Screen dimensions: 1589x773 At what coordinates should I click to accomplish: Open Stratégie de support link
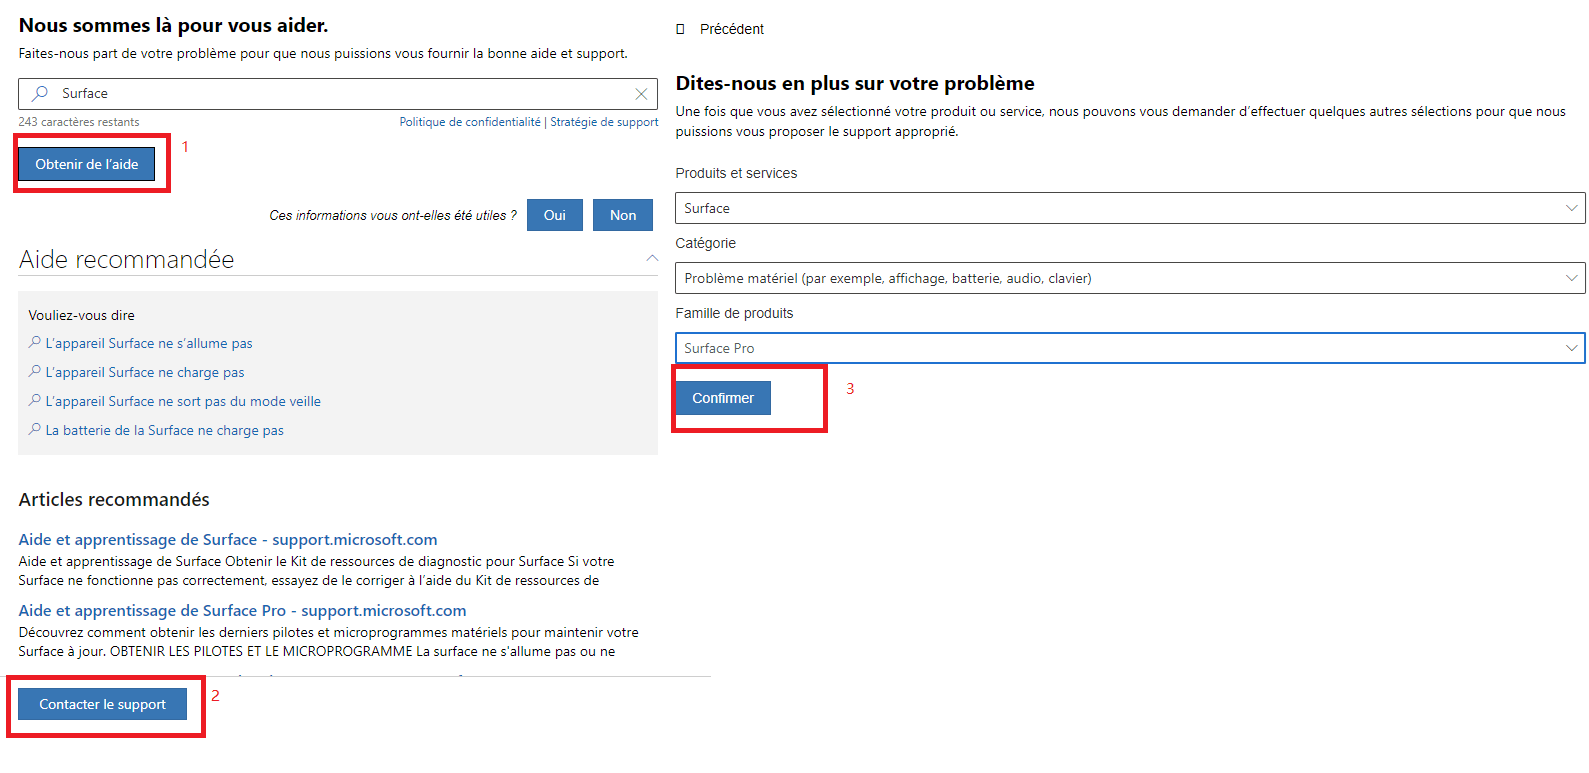click(604, 122)
